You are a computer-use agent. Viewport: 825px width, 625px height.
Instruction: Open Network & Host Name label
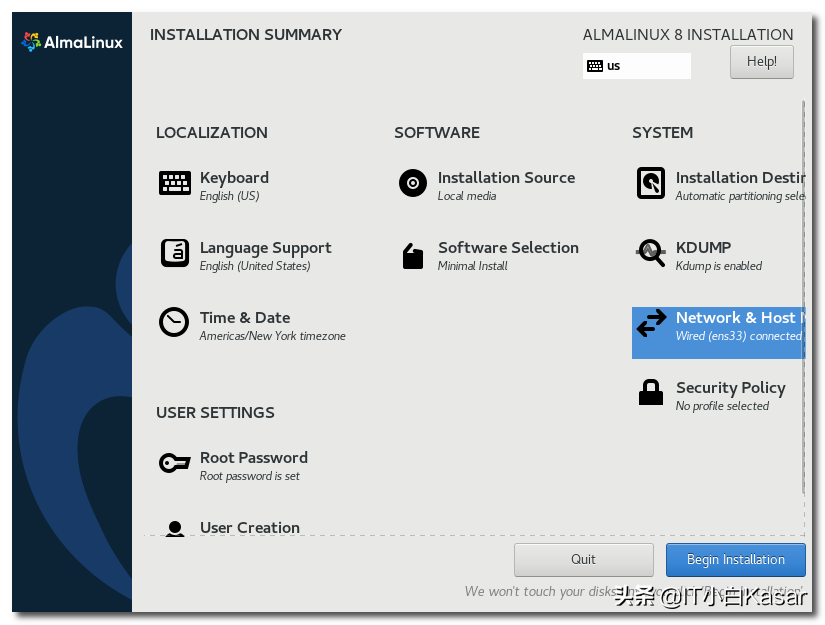pyautogui.click(x=740, y=318)
